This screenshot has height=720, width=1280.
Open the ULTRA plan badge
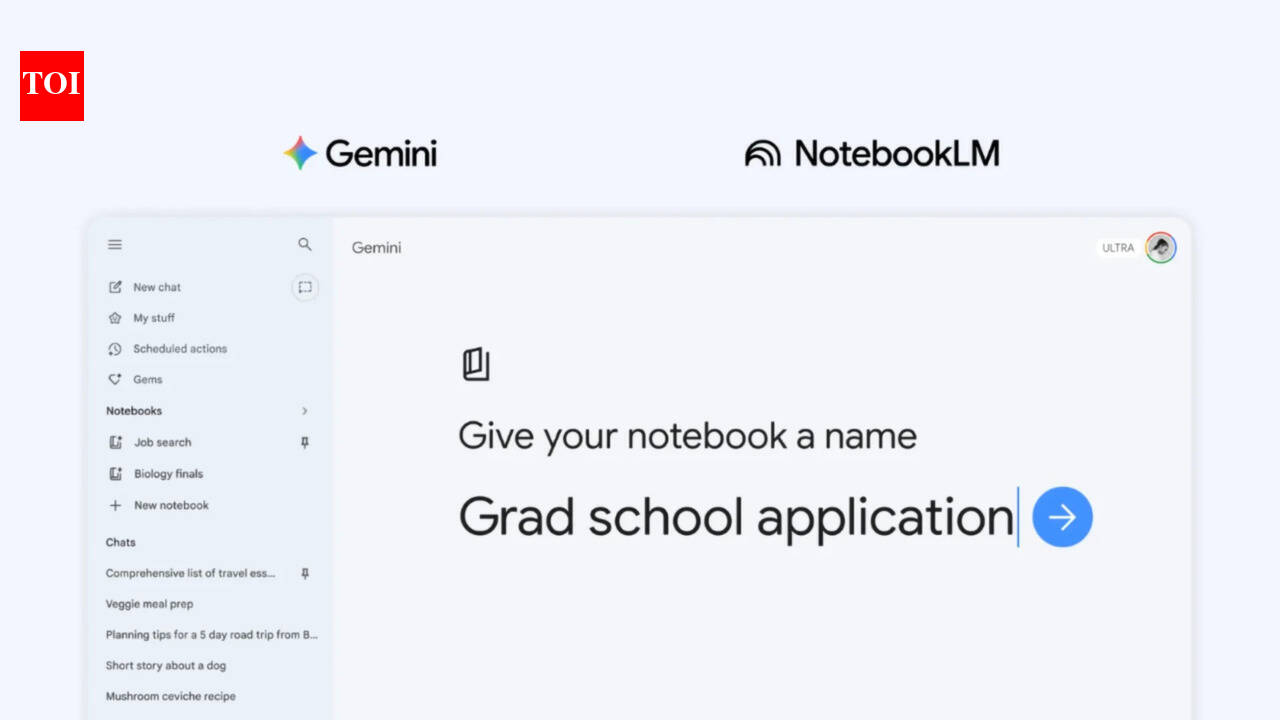click(x=1117, y=247)
